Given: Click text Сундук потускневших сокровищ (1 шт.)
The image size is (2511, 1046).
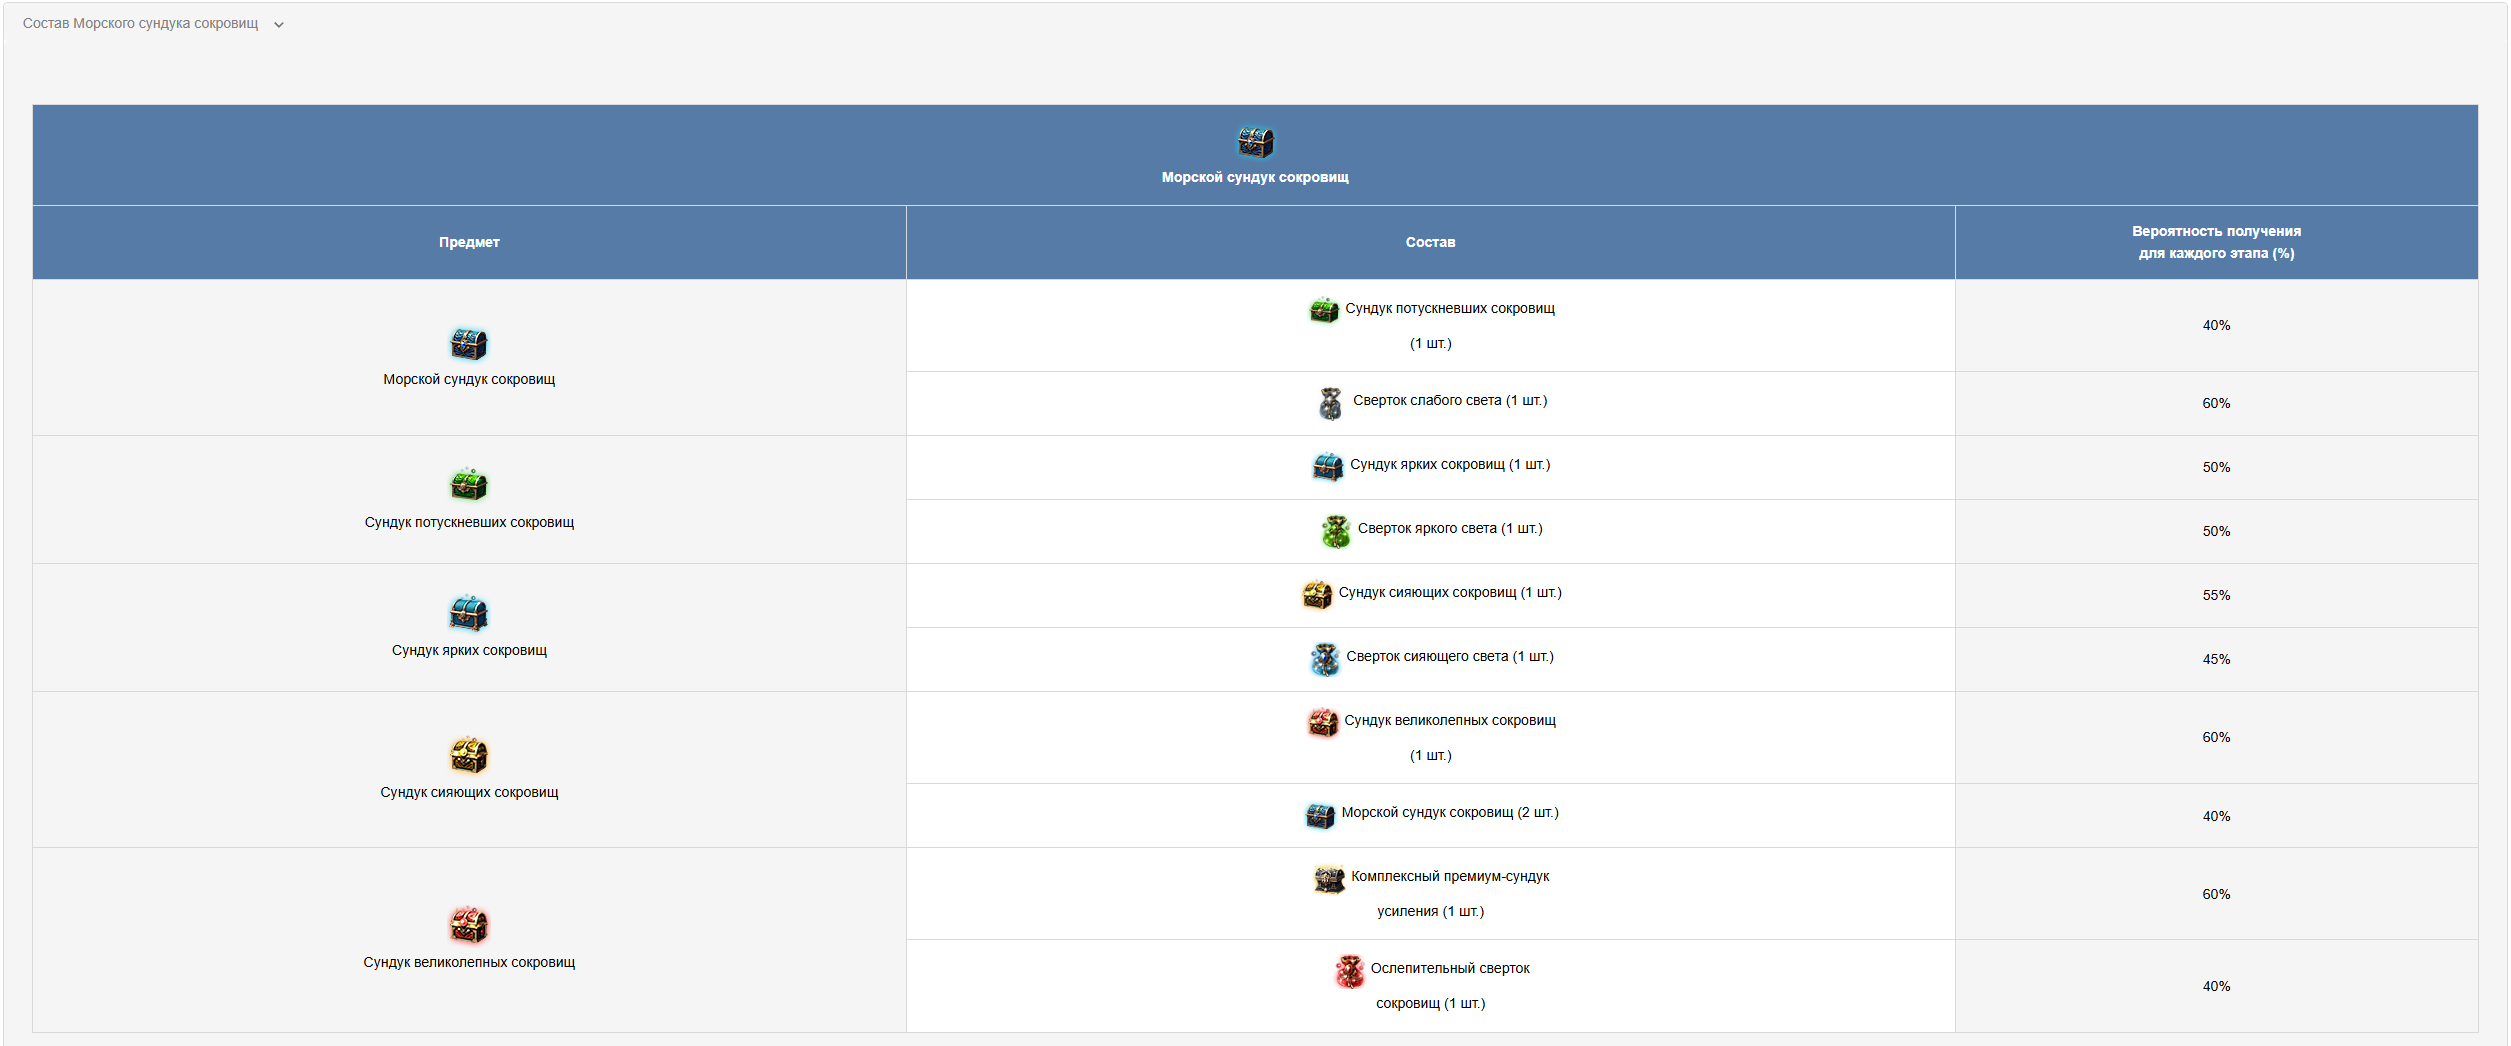Looking at the screenshot, I should pyautogui.click(x=1450, y=326).
